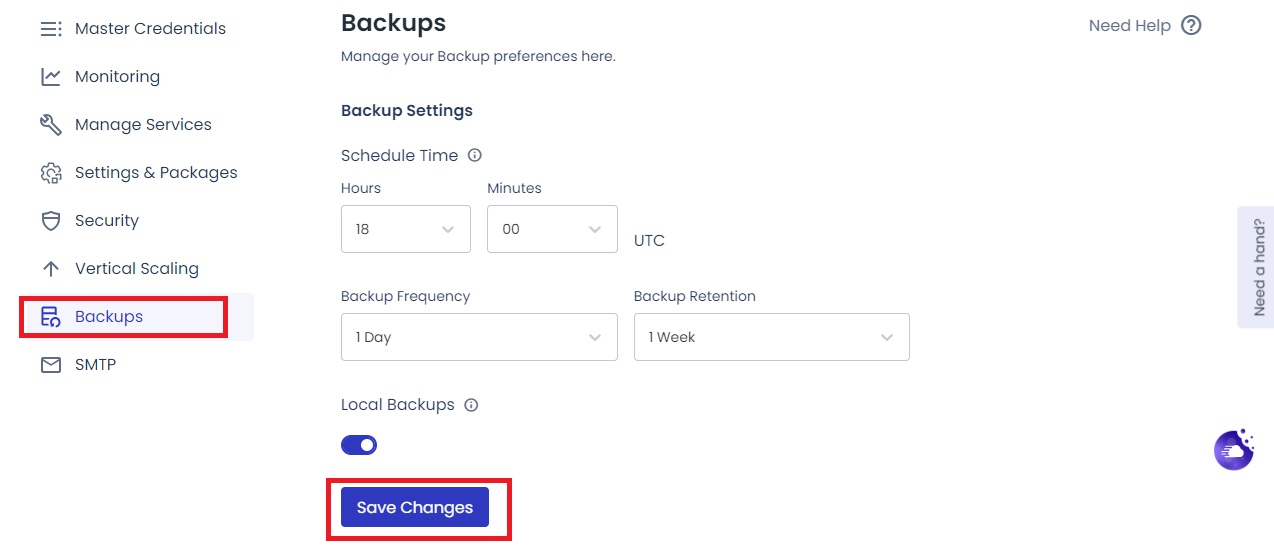Select Backups in the sidebar menu

[x=109, y=317]
